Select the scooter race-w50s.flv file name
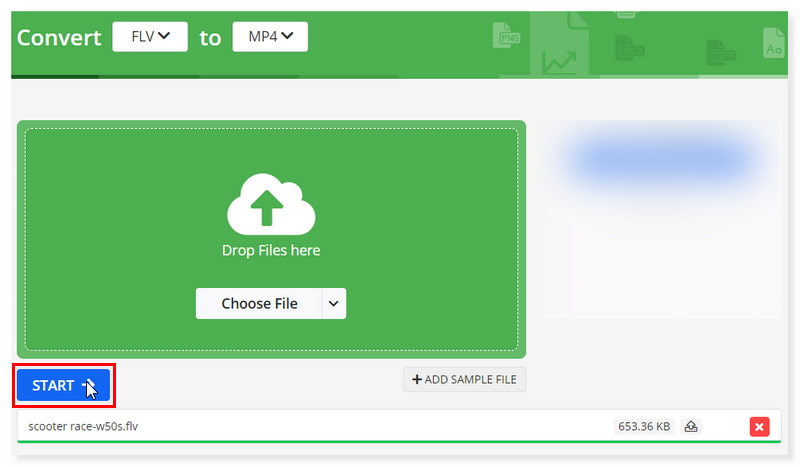This screenshot has width=800, height=467. point(83,426)
